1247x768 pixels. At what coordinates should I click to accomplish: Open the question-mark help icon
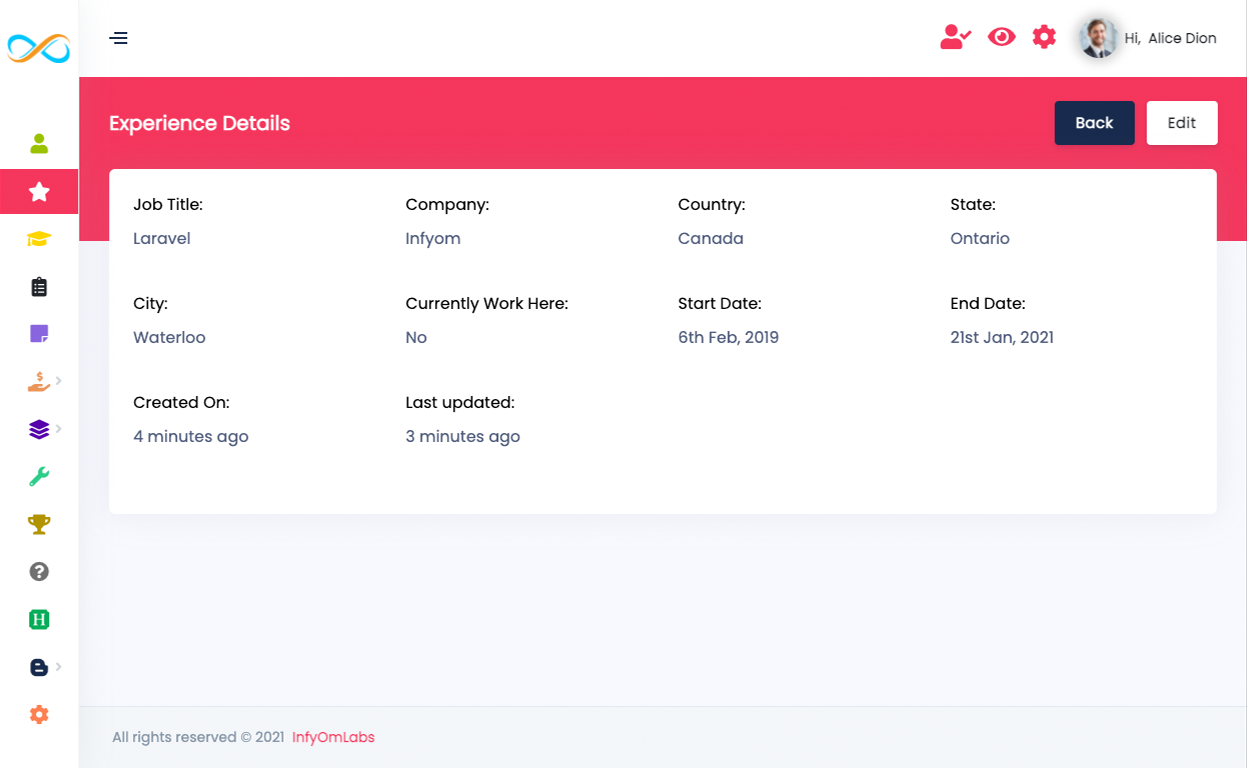point(39,571)
